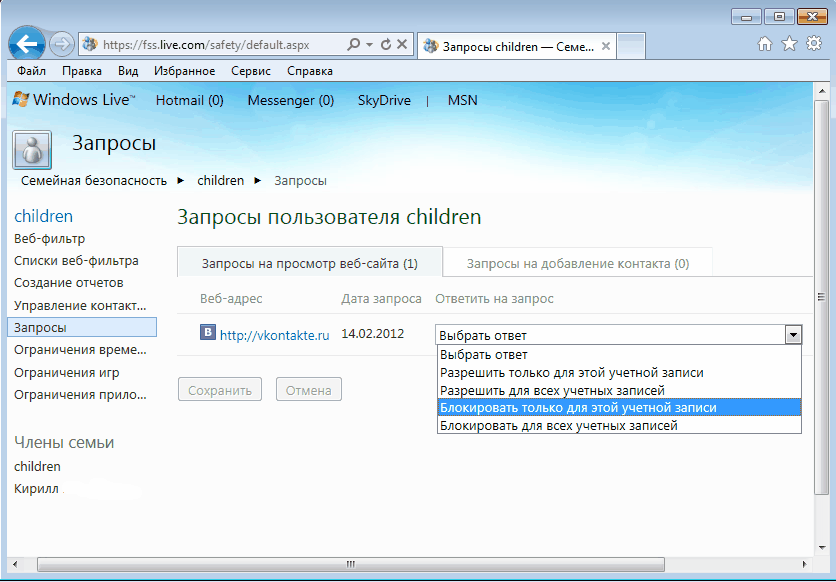Screen dimensions: 836x582
Task: Open the Вид menu
Action: point(128,71)
